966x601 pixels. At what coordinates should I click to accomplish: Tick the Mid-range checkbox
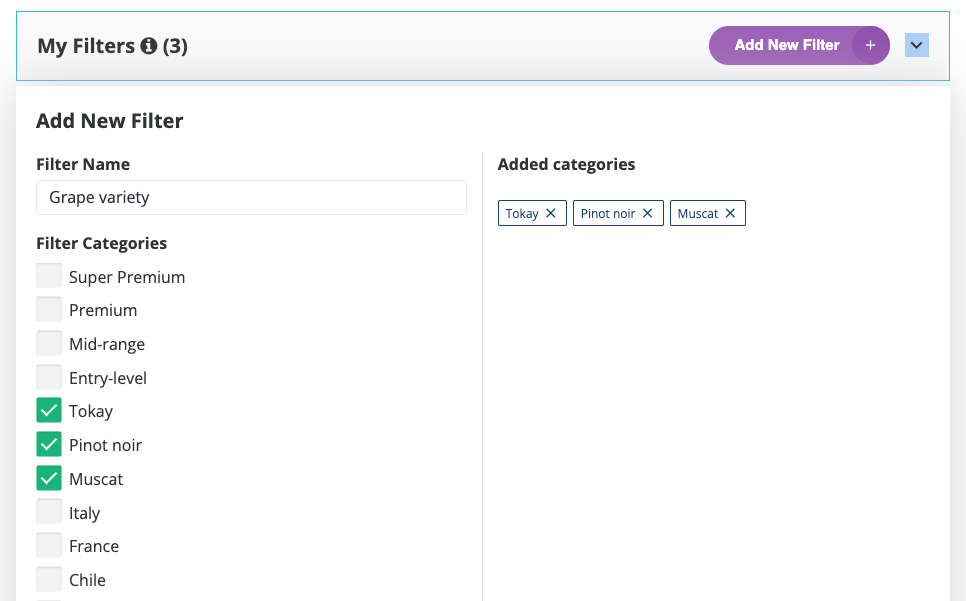point(49,343)
